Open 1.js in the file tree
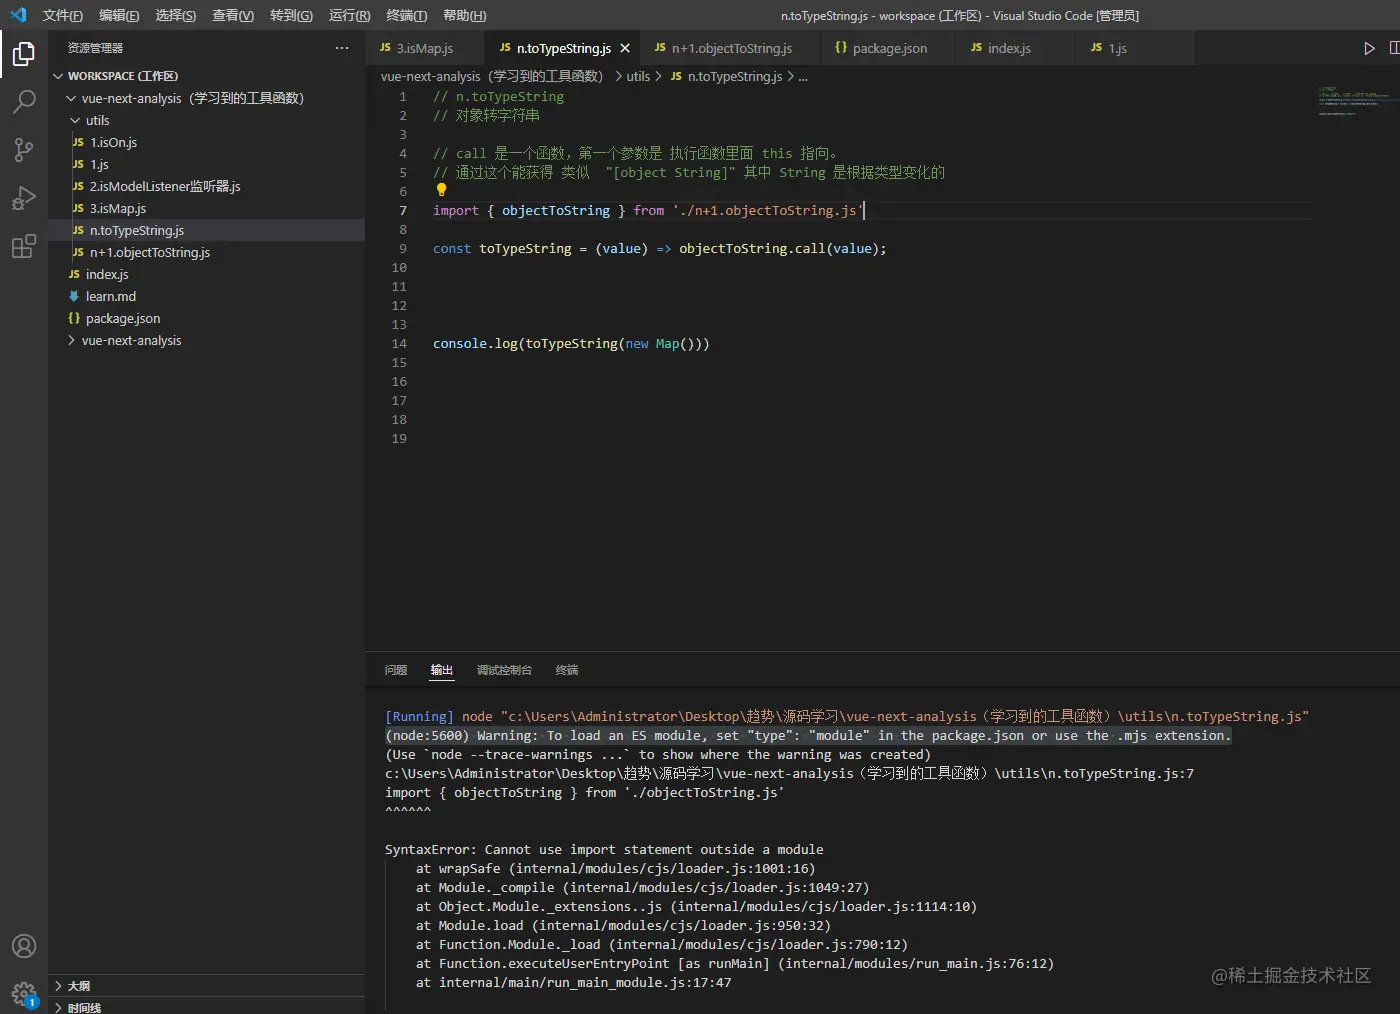Image resolution: width=1400 pixels, height=1014 pixels. pos(206,164)
